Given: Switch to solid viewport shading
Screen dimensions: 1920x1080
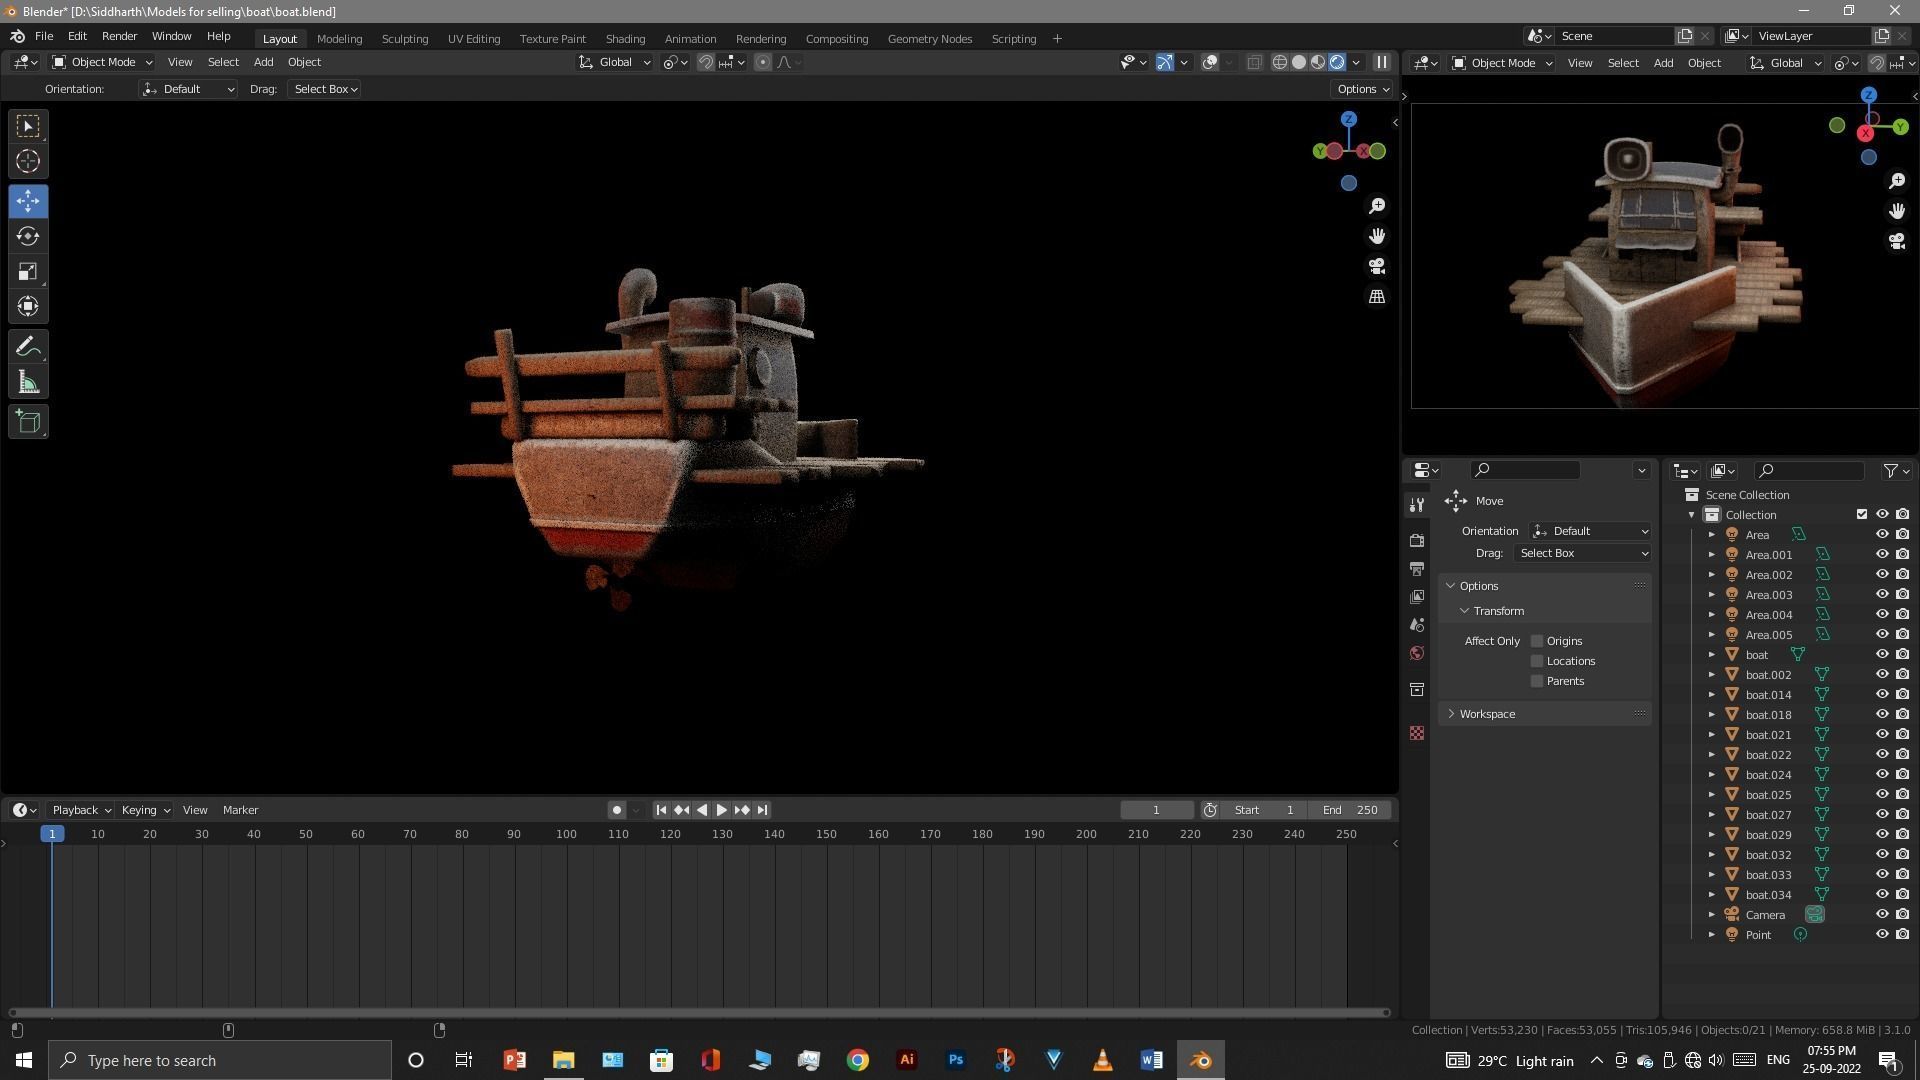Looking at the screenshot, I should point(1299,62).
